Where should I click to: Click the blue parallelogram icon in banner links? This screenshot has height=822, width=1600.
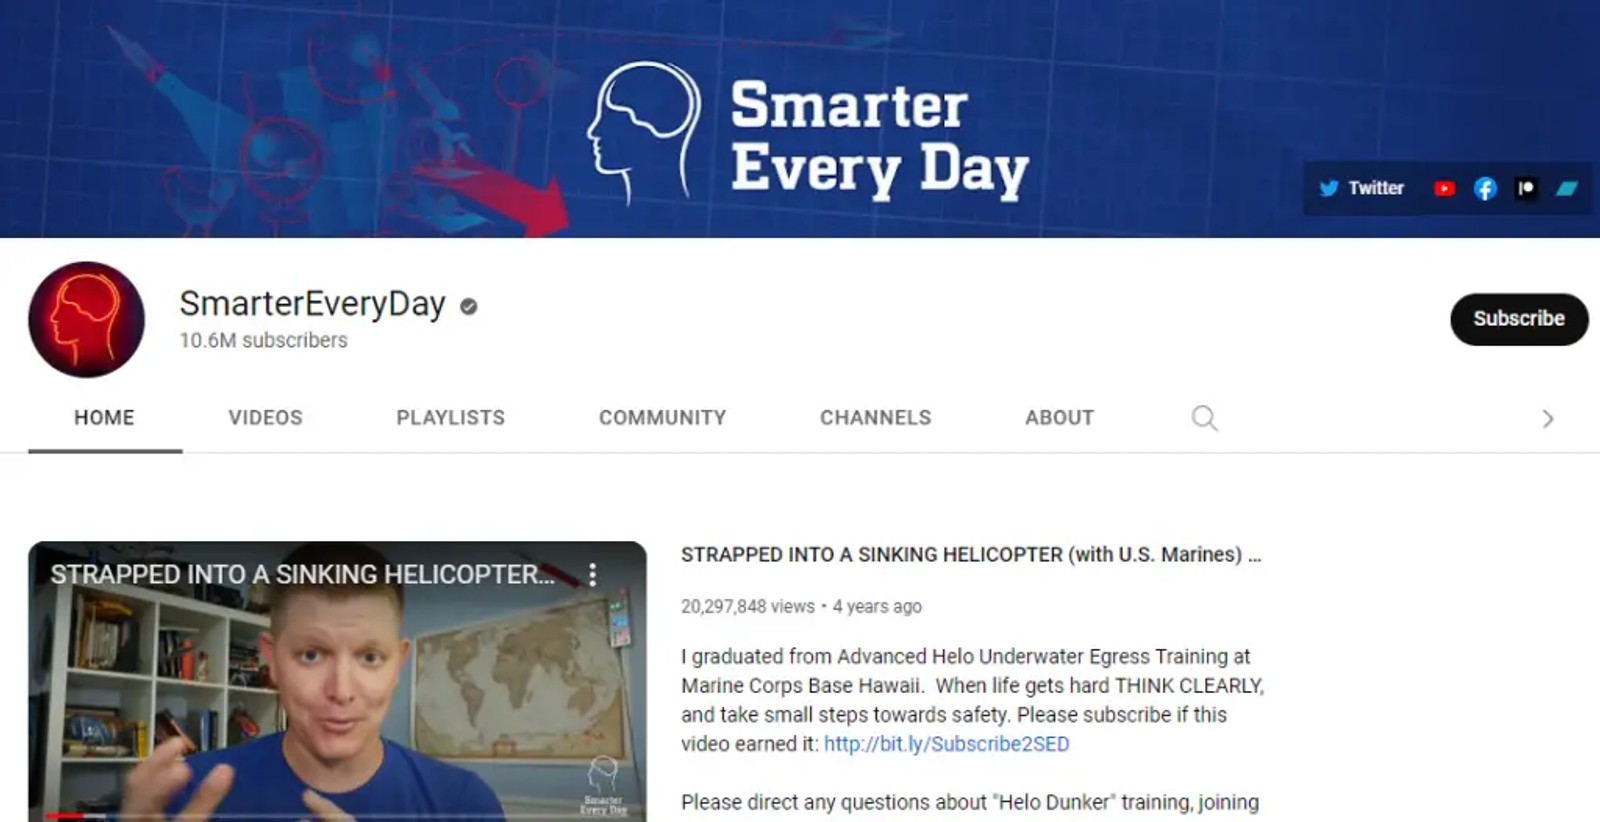tap(1567, 188)
